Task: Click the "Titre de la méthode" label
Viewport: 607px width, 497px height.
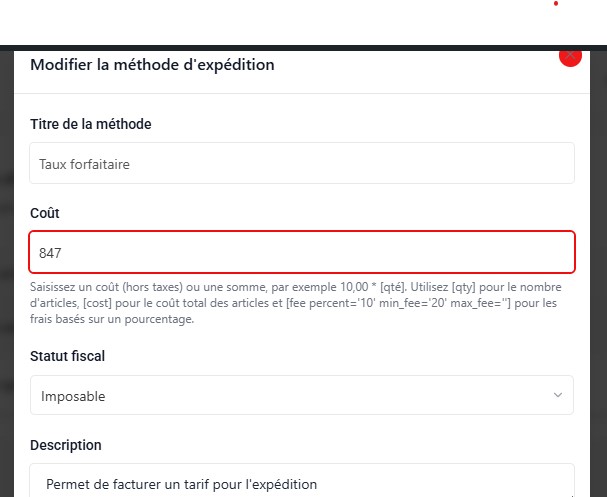Action: (91, 124)
